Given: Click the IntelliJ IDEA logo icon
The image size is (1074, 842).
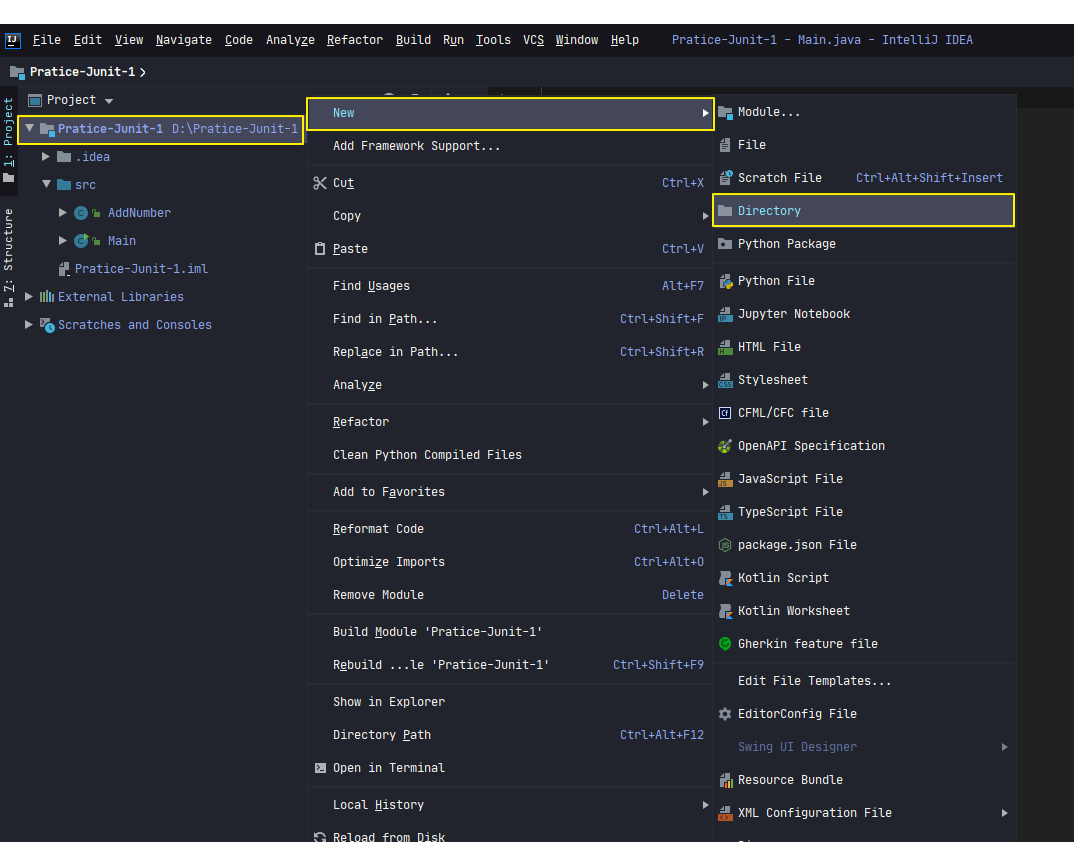Looking at the screenshot, I should click(x=12, y=40).
